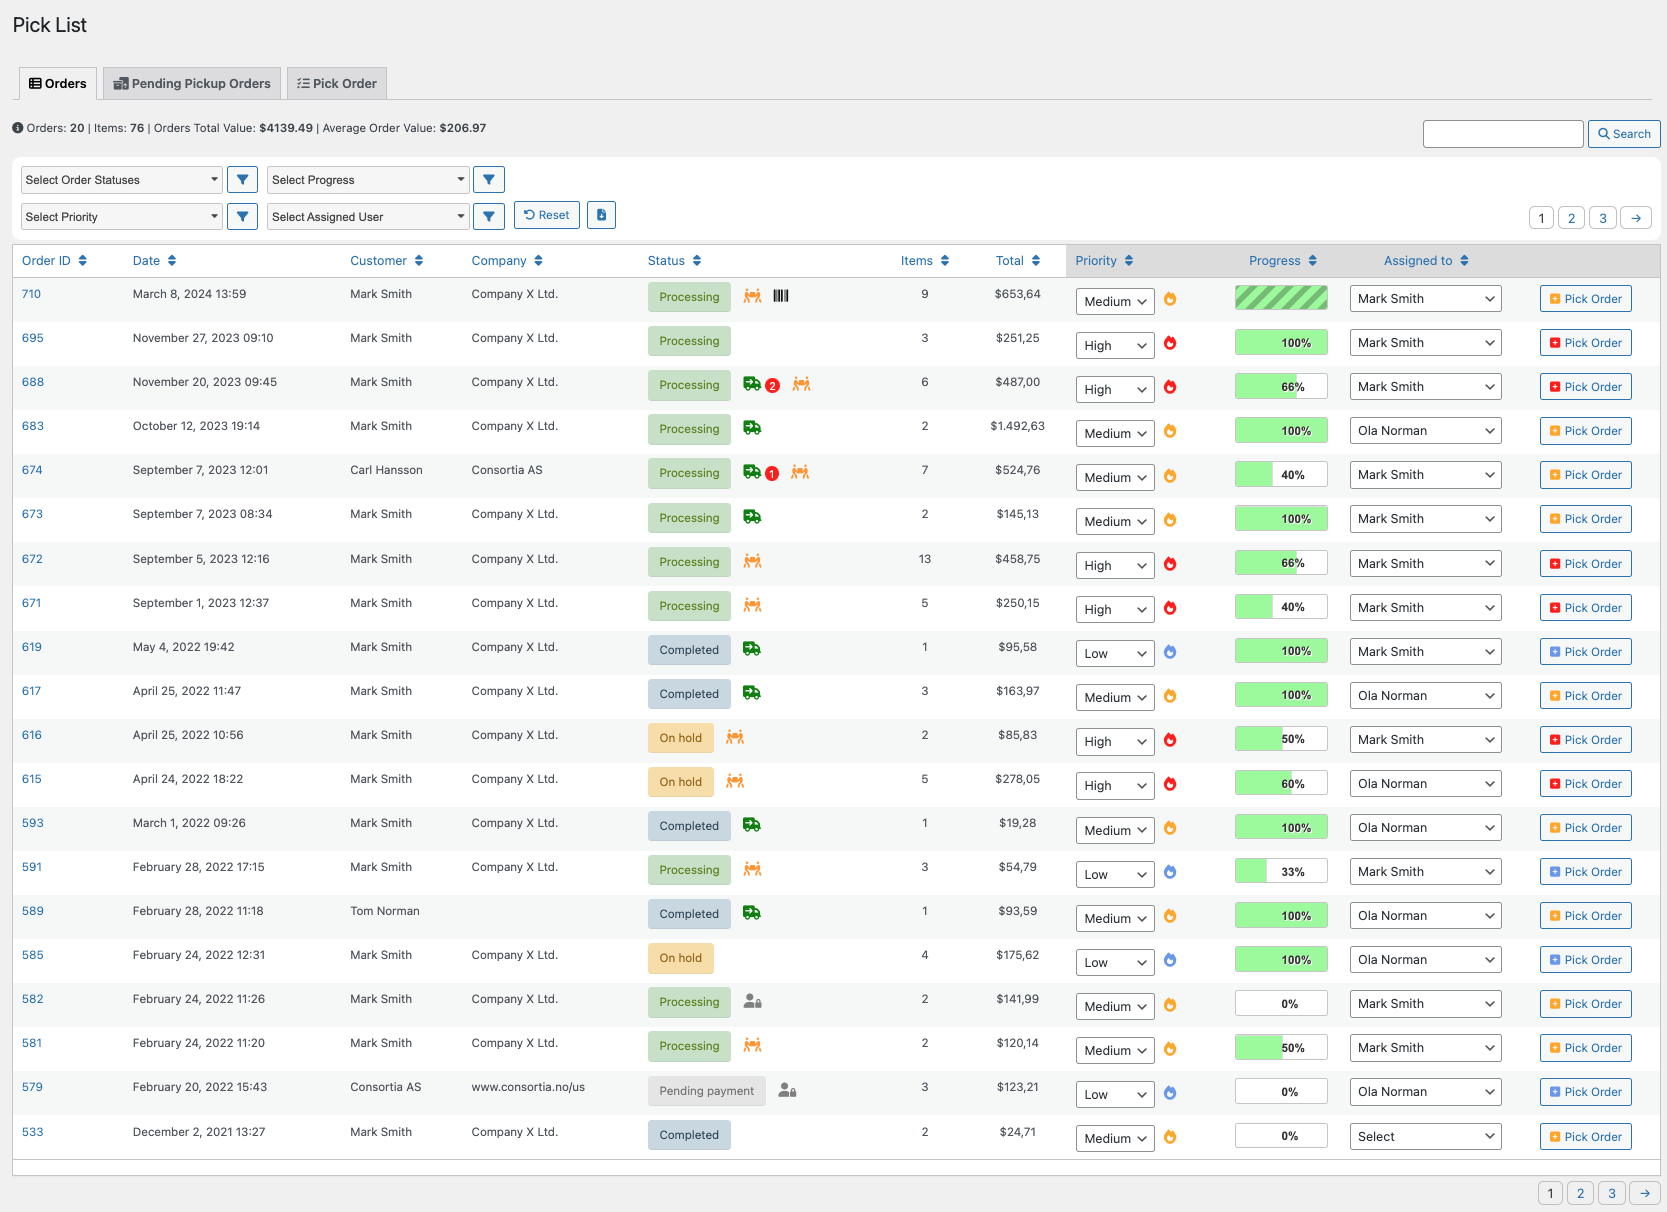The height and width of the screenshot is (1212, 1667).
Task: Click the export file icon beside Reset
Action: tap(601, 215)
